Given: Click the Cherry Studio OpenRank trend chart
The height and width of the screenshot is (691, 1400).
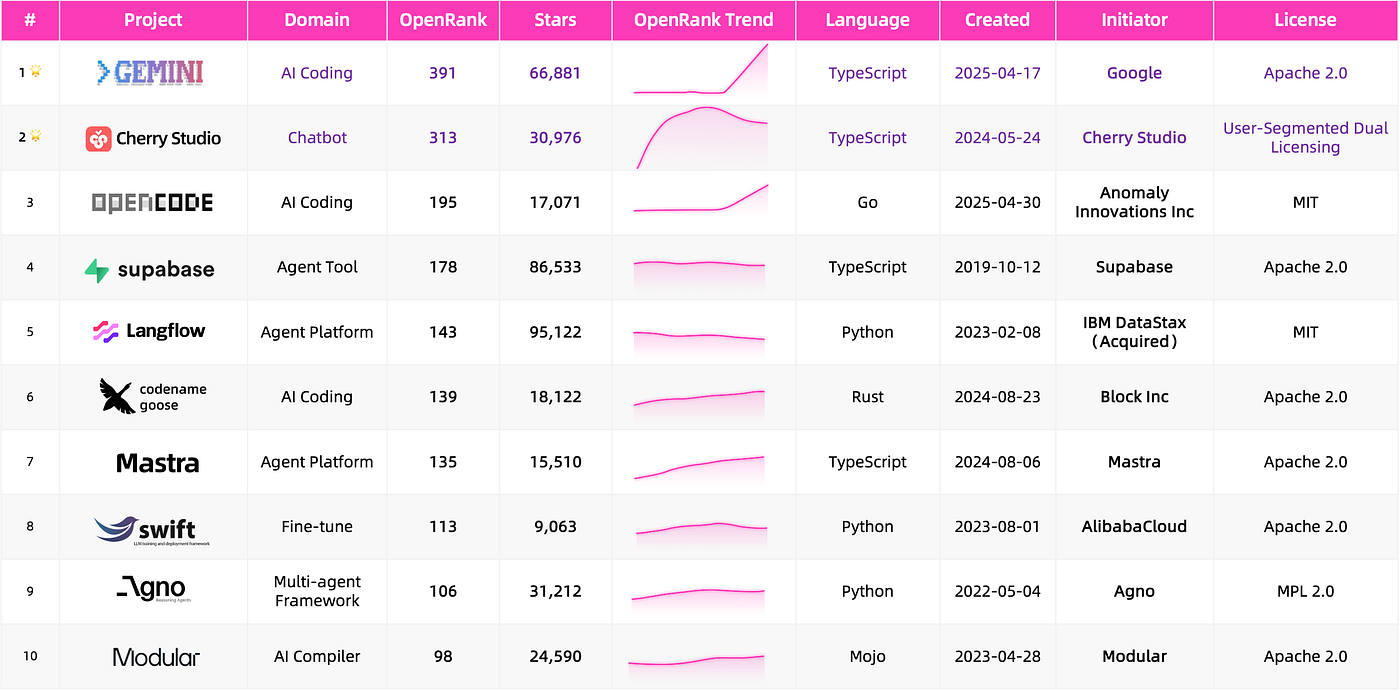Looking at the screenshot, I should (703, 137).
